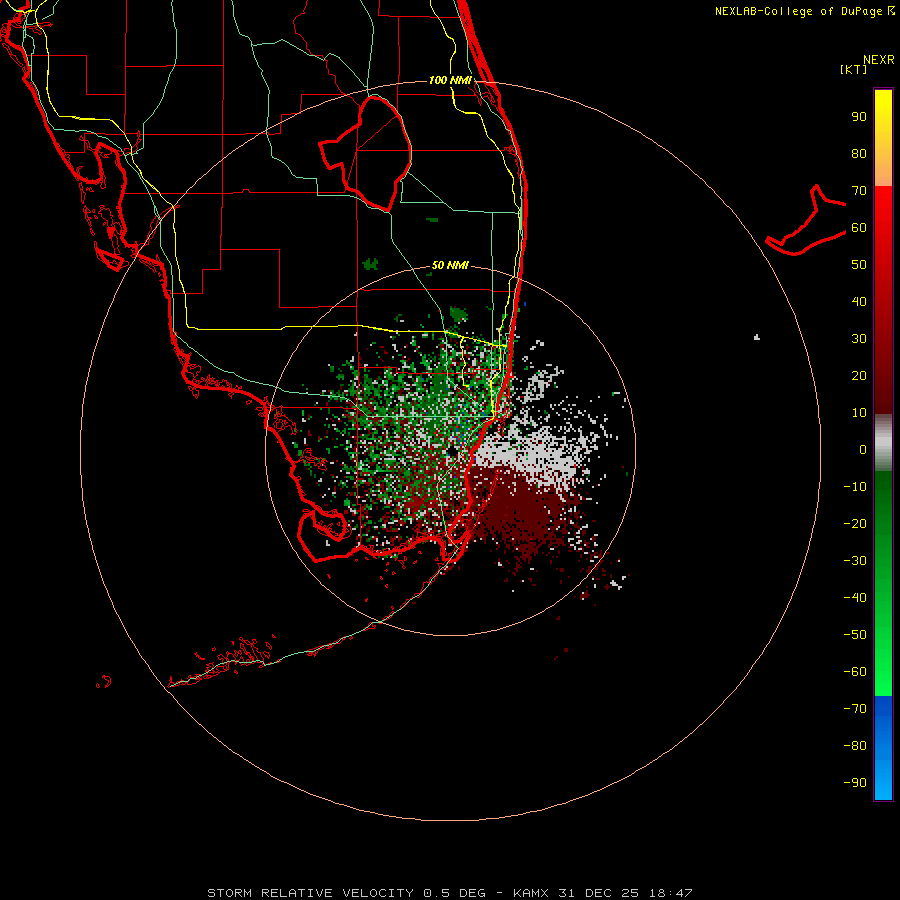Screen dimensions: 900x900
Task: Click the 50 NMI range ring label
Action: coord(450,265)
